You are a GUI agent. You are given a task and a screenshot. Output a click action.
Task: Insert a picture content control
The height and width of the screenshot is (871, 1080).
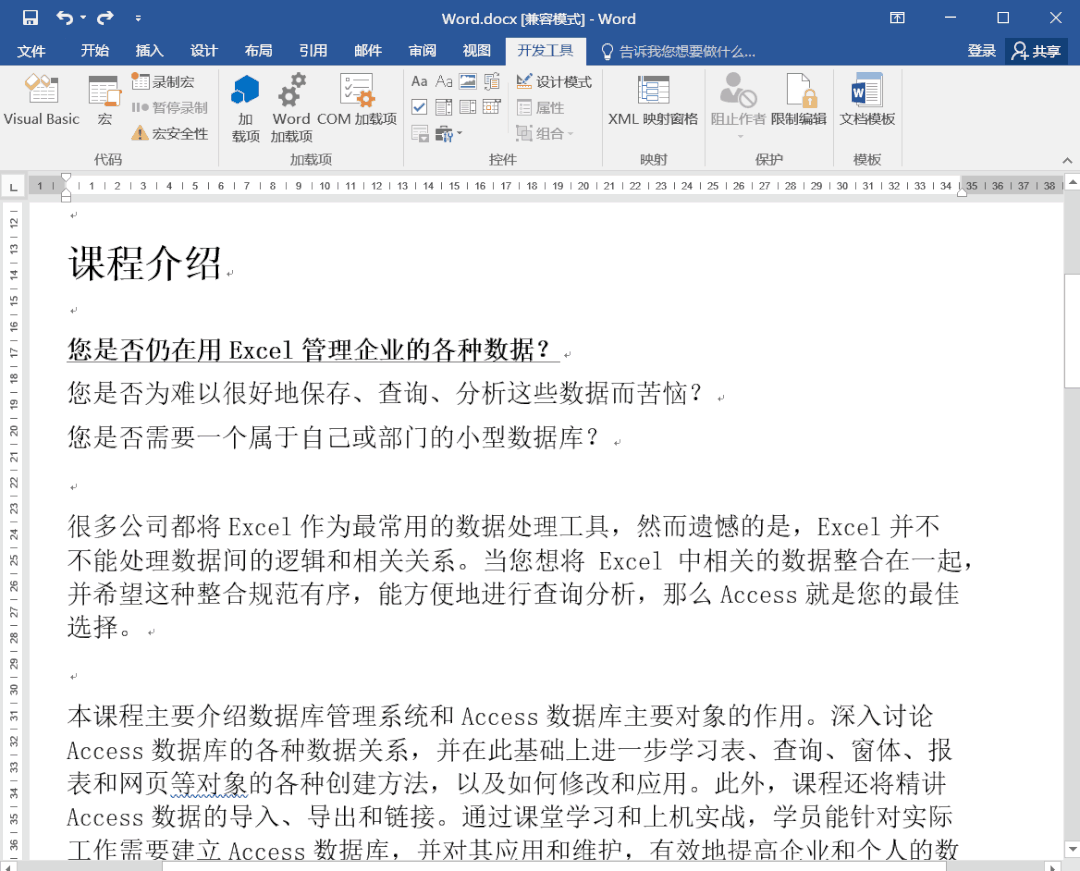[468, 82]
